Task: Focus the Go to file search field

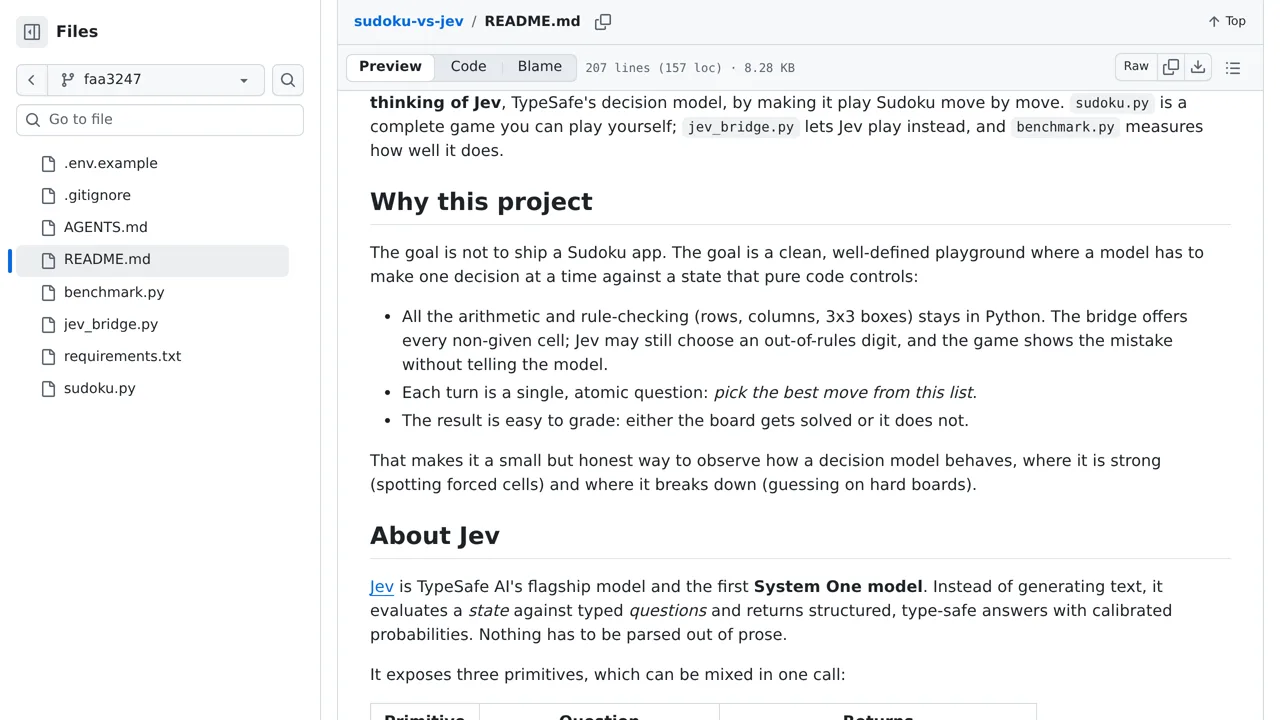Action: 160,119
